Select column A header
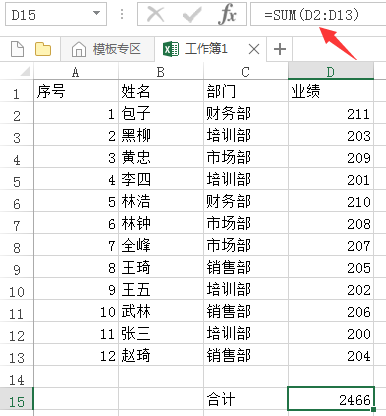386x416 pixels. [76, 72]
